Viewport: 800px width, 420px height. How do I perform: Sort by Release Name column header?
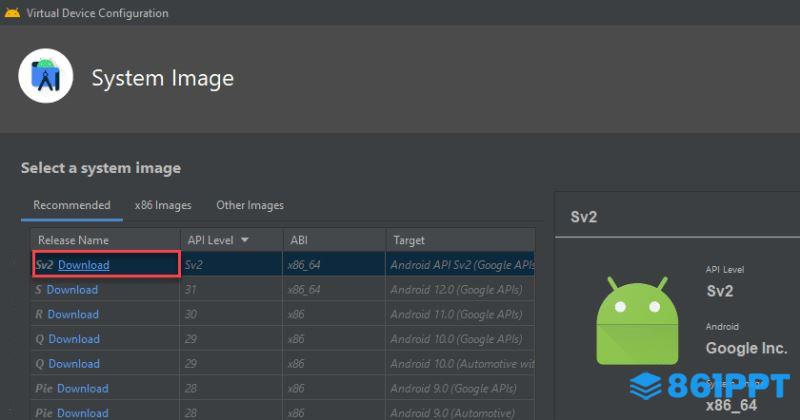[x=105, y=240]
